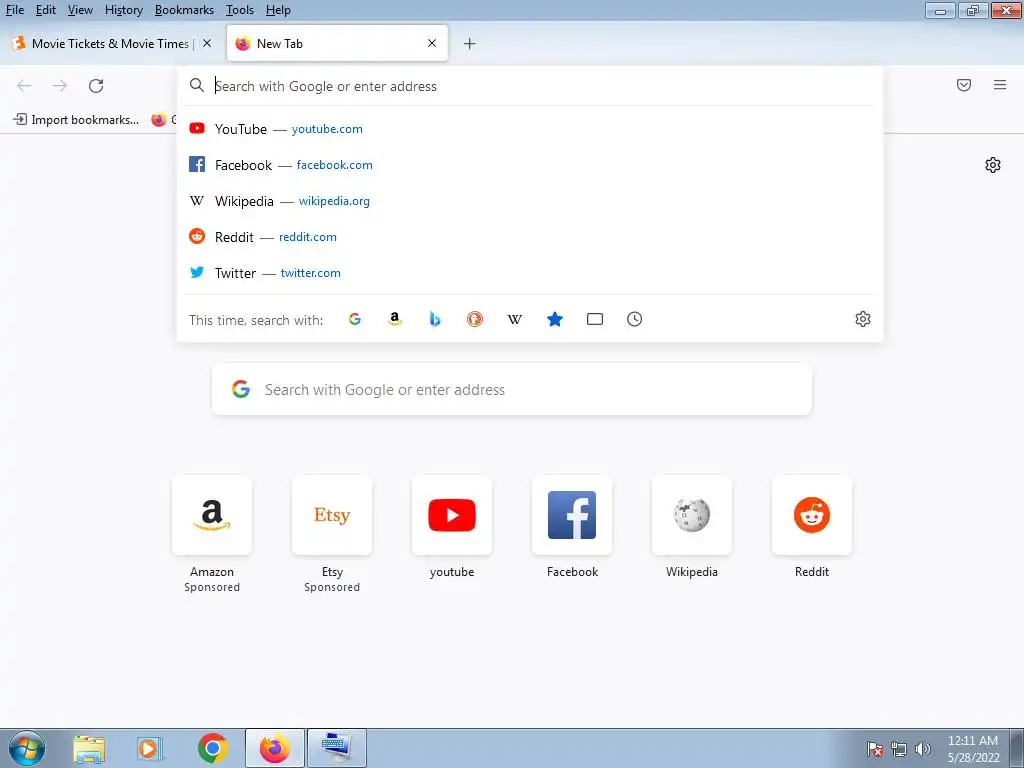Select Reddit suggestion reddit.com

pyautogui.click(x=530, y=236)
